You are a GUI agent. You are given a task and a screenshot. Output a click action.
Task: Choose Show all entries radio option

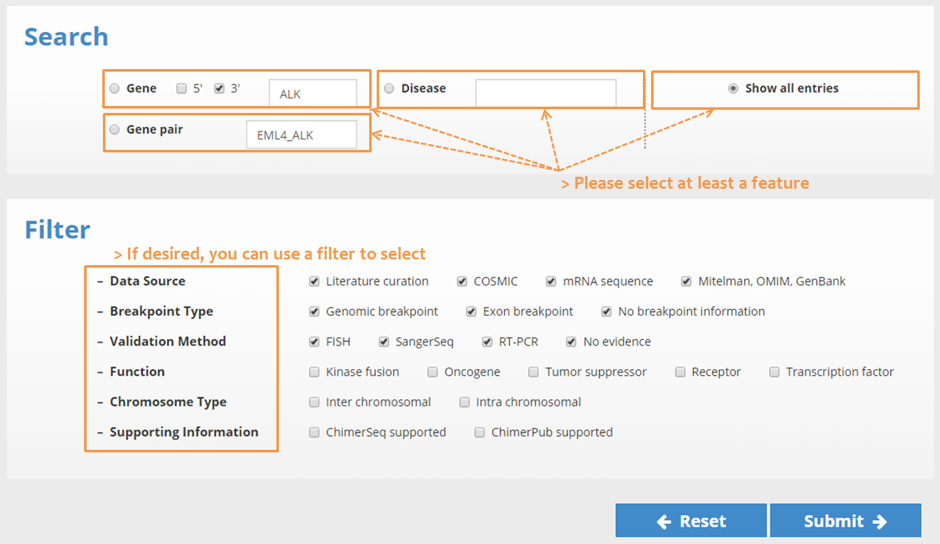point(733,88)
